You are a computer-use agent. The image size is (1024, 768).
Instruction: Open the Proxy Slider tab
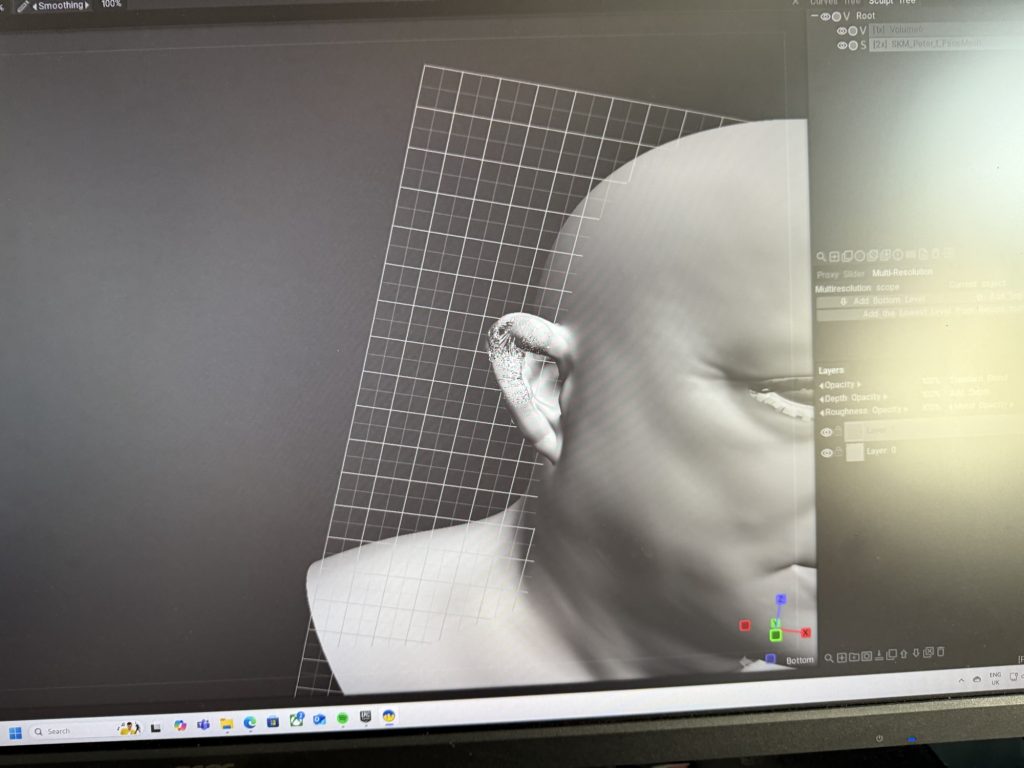tap(840, 274)
